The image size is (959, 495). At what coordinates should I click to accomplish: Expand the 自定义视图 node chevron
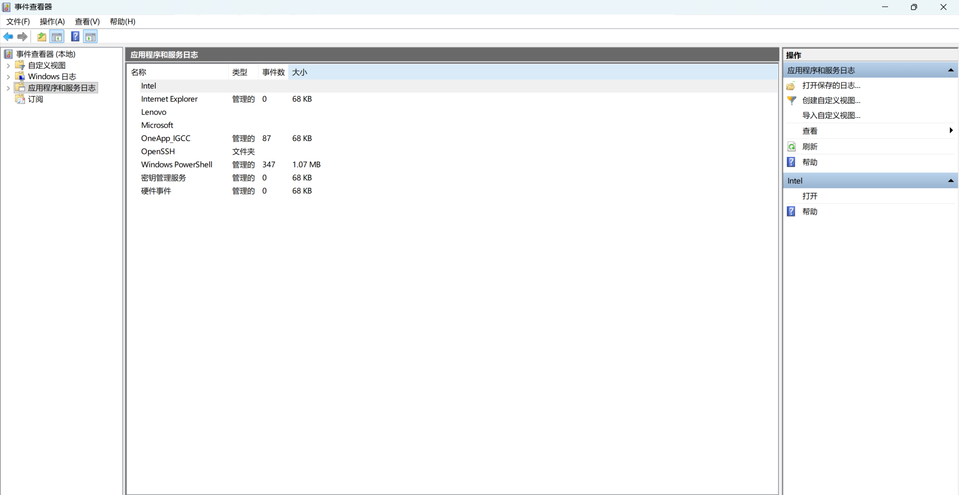tap(8, 65)
